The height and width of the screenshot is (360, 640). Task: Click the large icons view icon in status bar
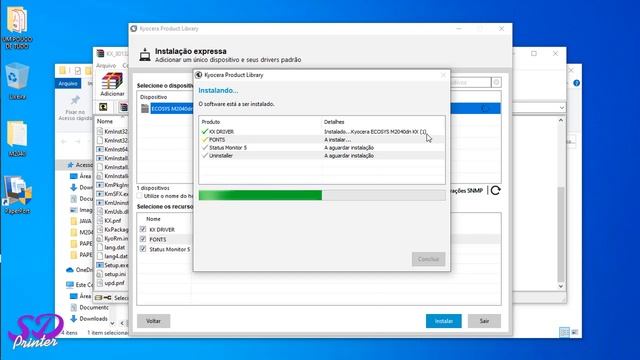[x=575, y=332]
